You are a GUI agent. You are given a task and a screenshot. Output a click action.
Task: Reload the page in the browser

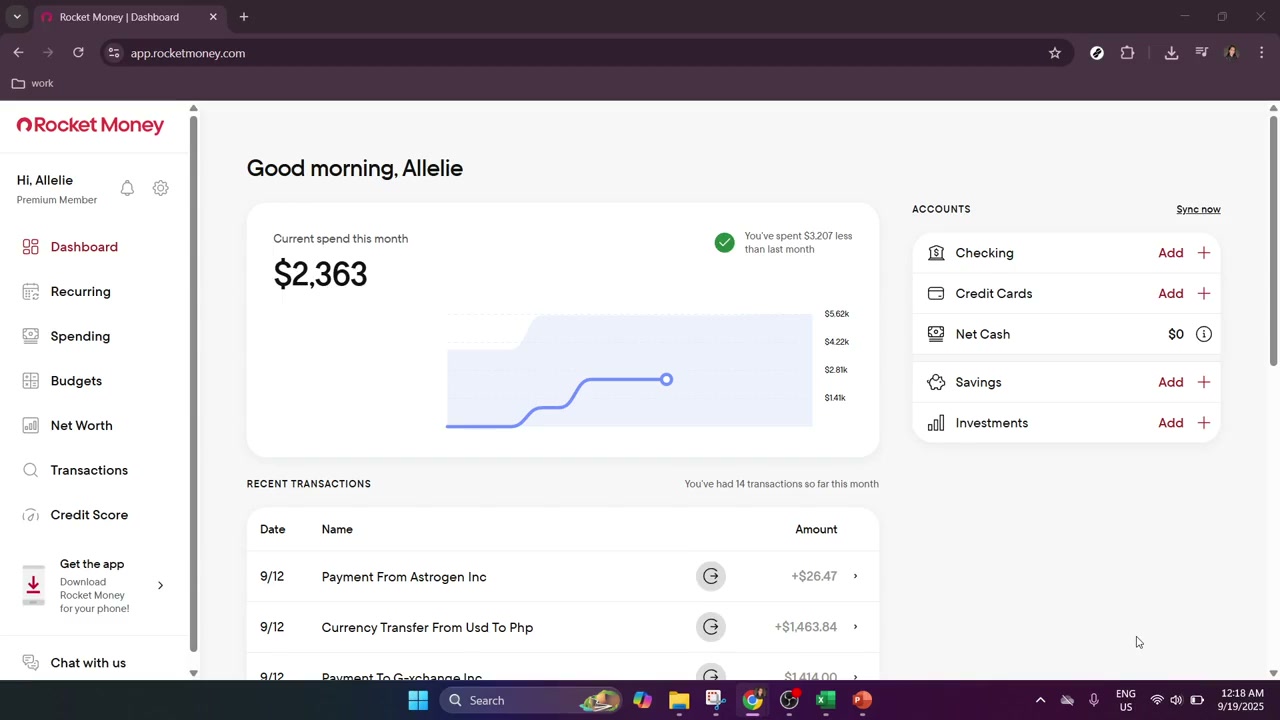pos(78,53)
